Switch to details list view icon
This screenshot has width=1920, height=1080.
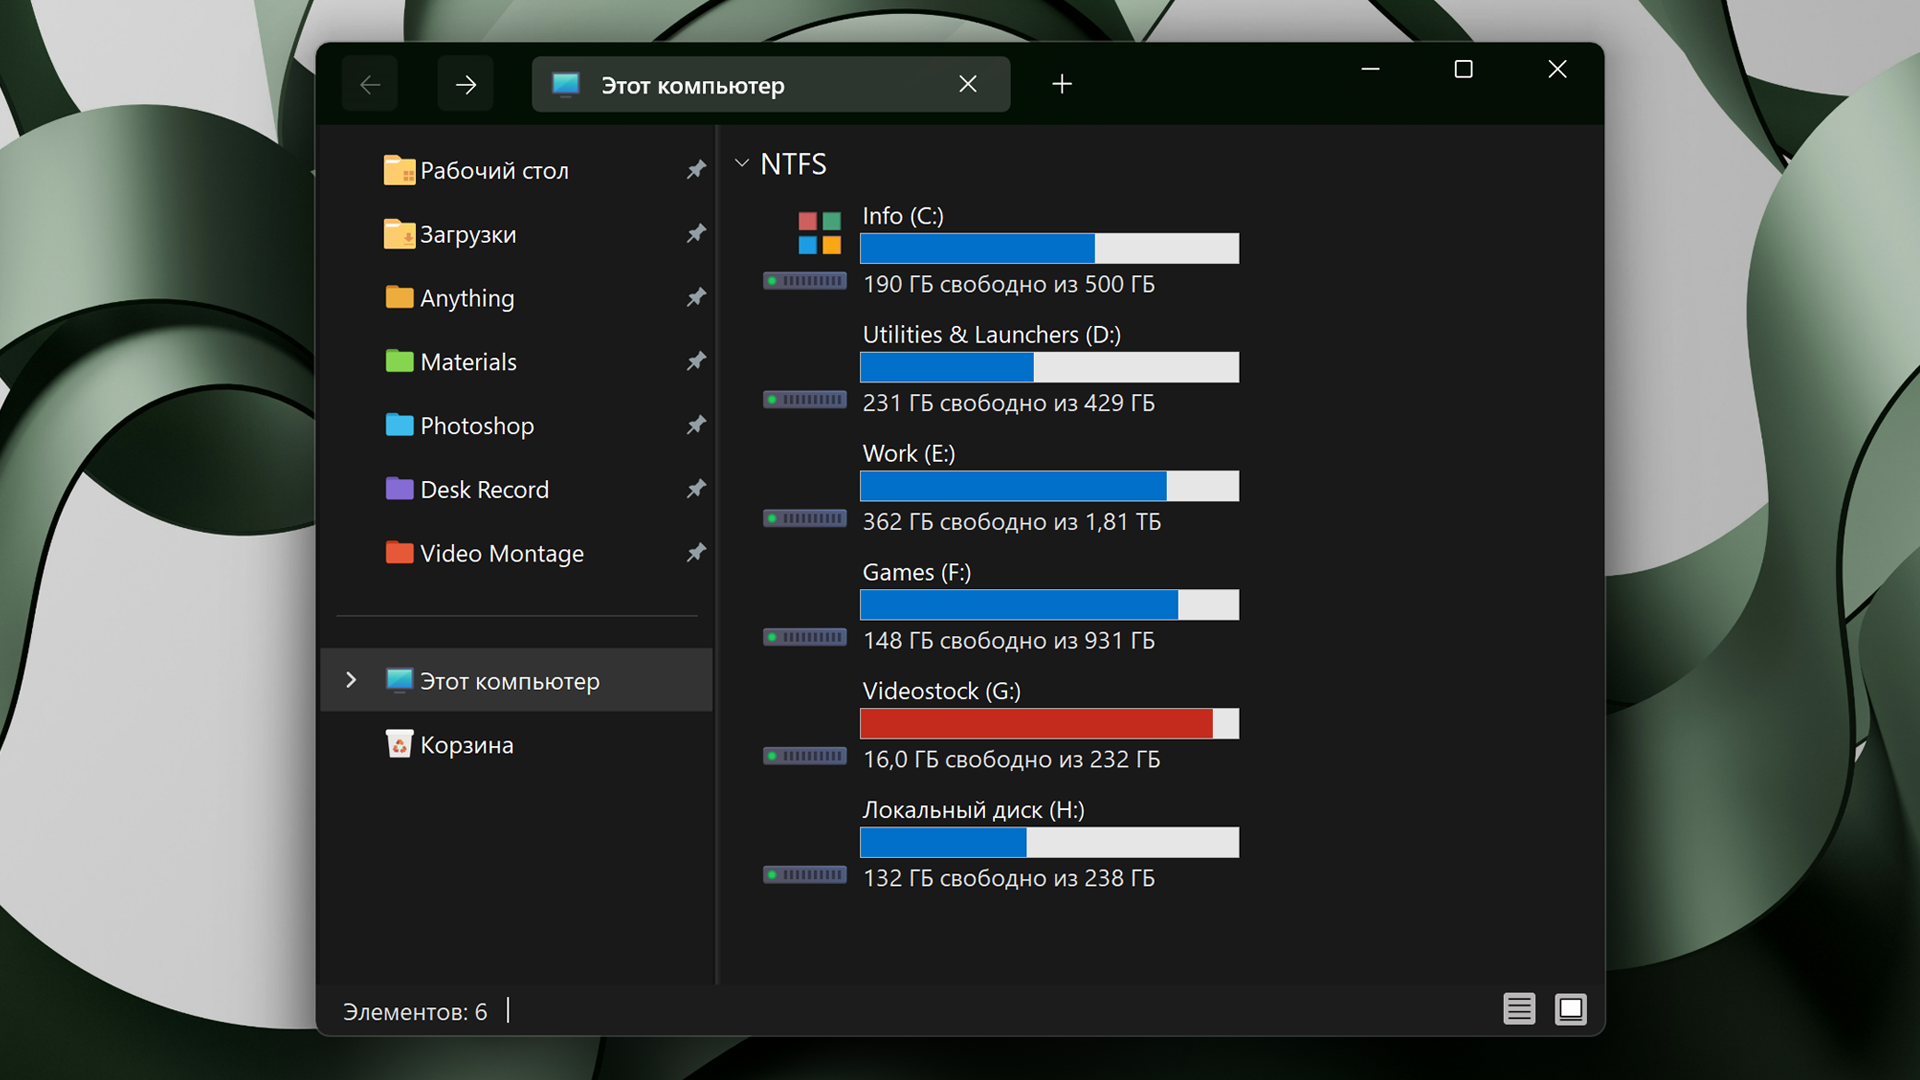(1518, 1009)
